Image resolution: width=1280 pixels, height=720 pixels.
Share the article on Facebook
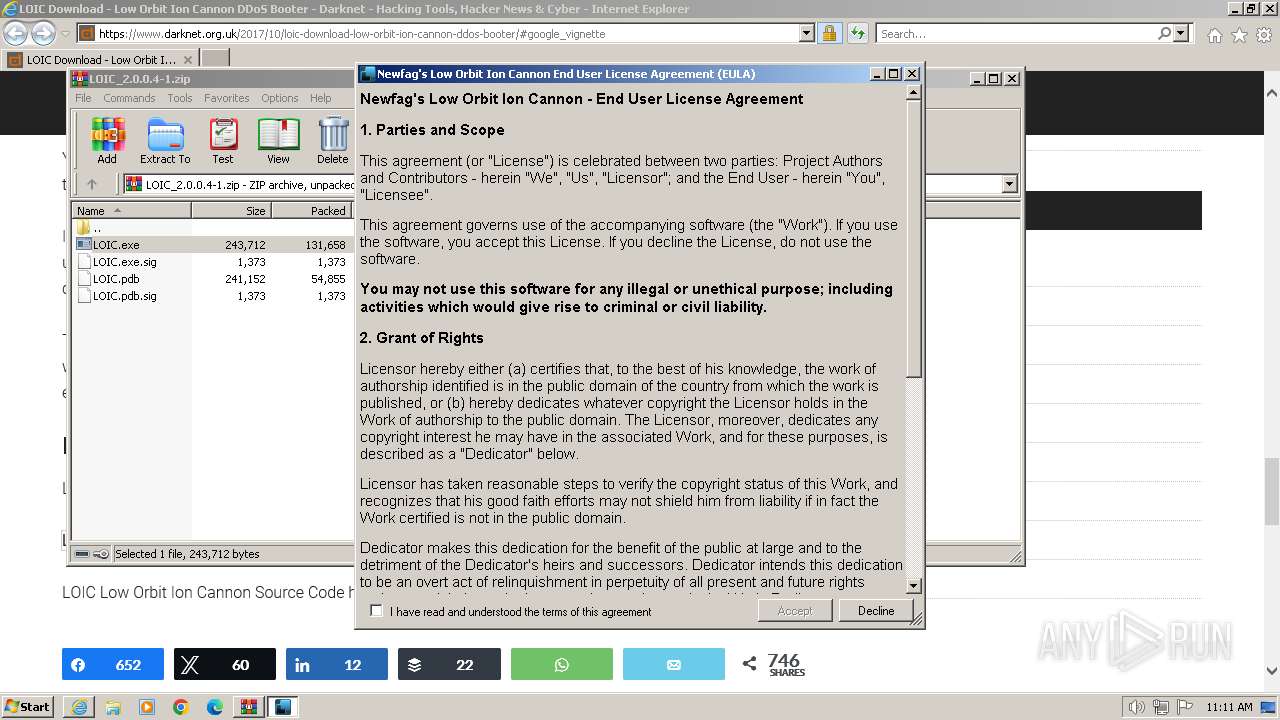coord(113,664)
